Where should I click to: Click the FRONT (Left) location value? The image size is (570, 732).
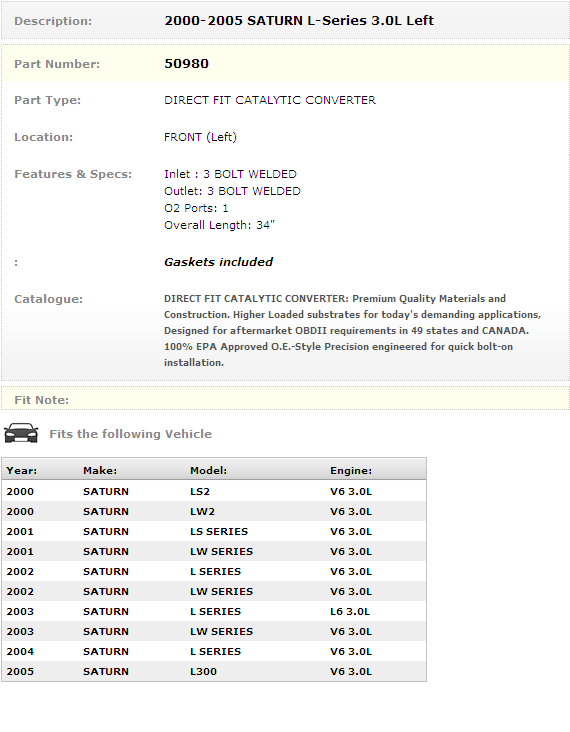200,137
